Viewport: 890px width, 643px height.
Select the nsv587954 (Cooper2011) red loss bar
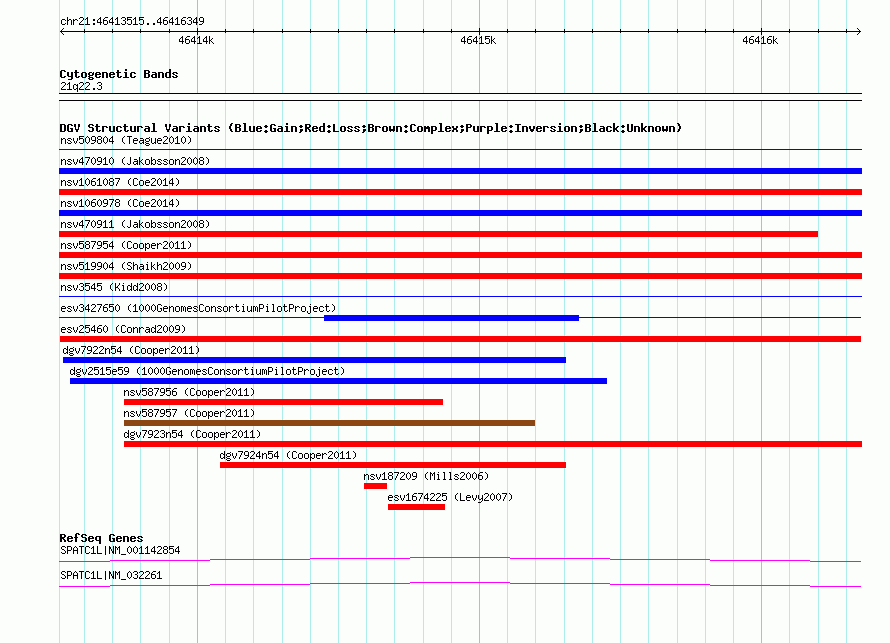(460, 255)
